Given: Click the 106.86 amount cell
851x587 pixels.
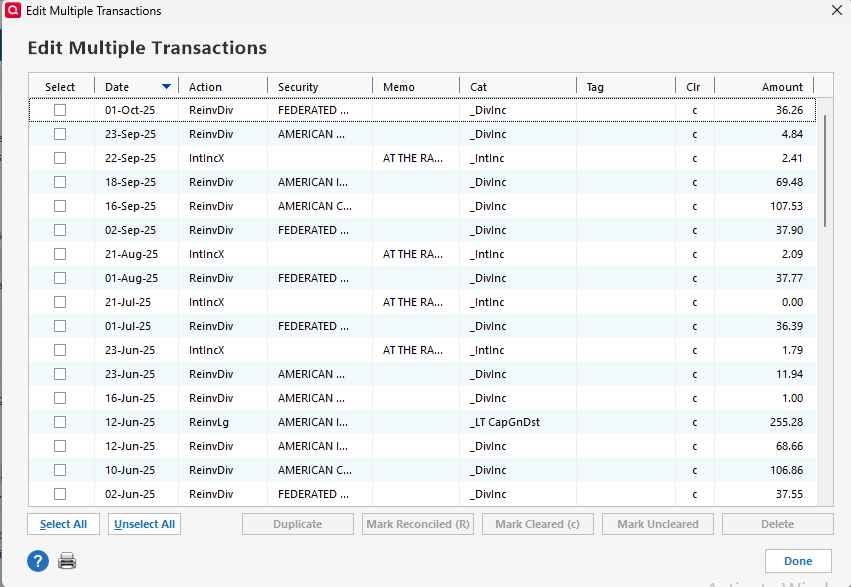Looking at the screenshot, I should tap(786, 470).
